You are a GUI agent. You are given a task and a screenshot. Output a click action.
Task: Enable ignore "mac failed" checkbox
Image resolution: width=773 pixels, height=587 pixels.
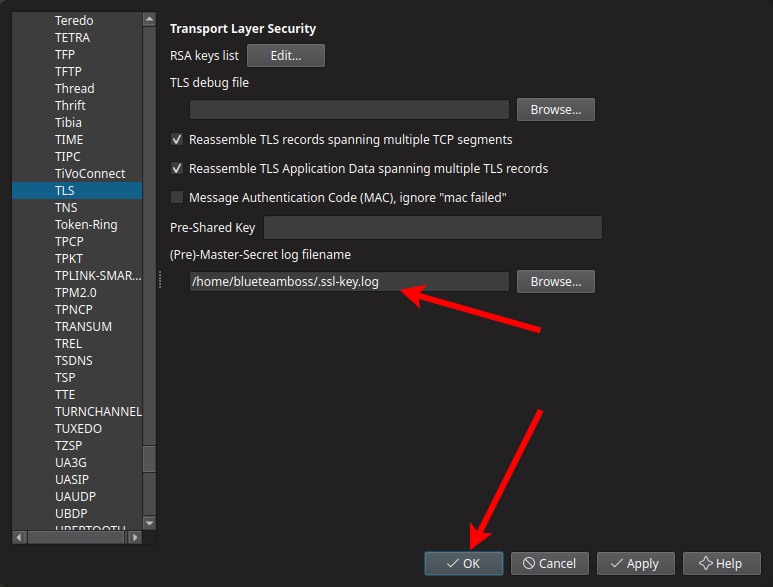point(178,198)
